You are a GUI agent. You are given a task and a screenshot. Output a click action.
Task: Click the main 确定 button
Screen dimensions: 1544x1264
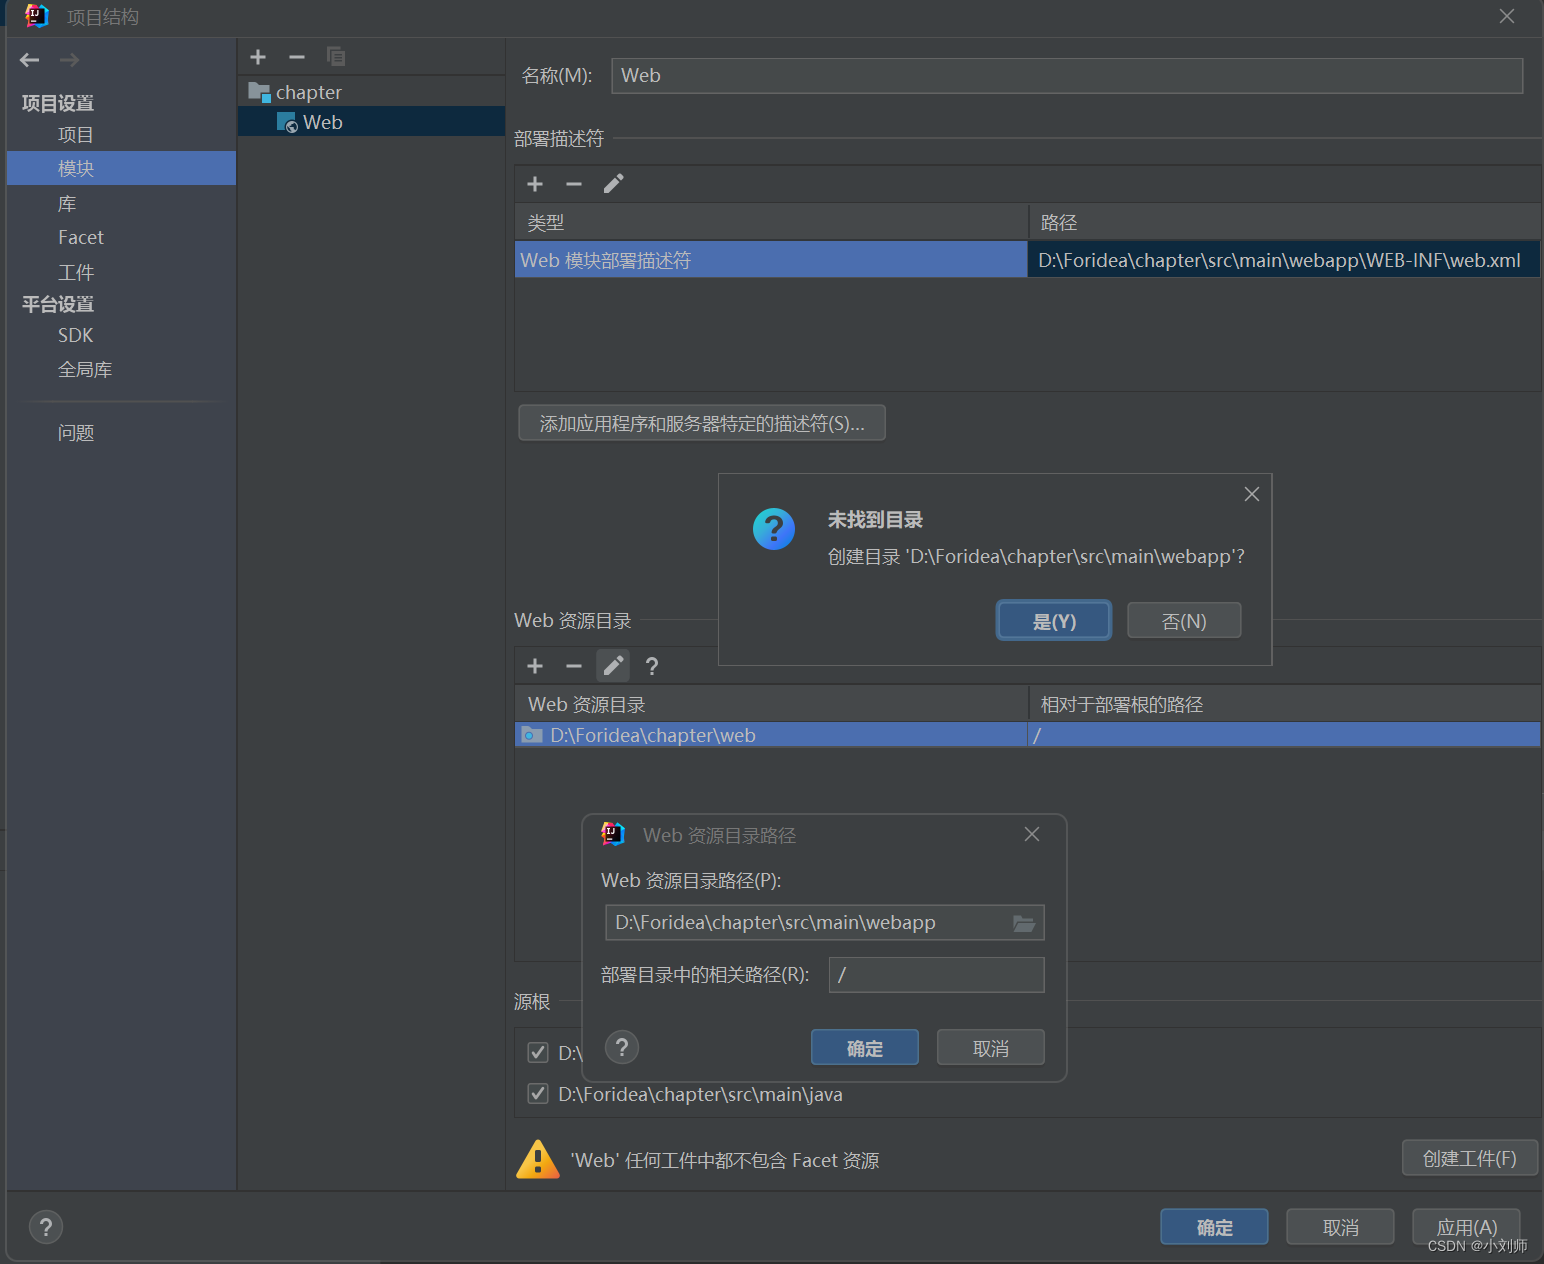1214,1227
